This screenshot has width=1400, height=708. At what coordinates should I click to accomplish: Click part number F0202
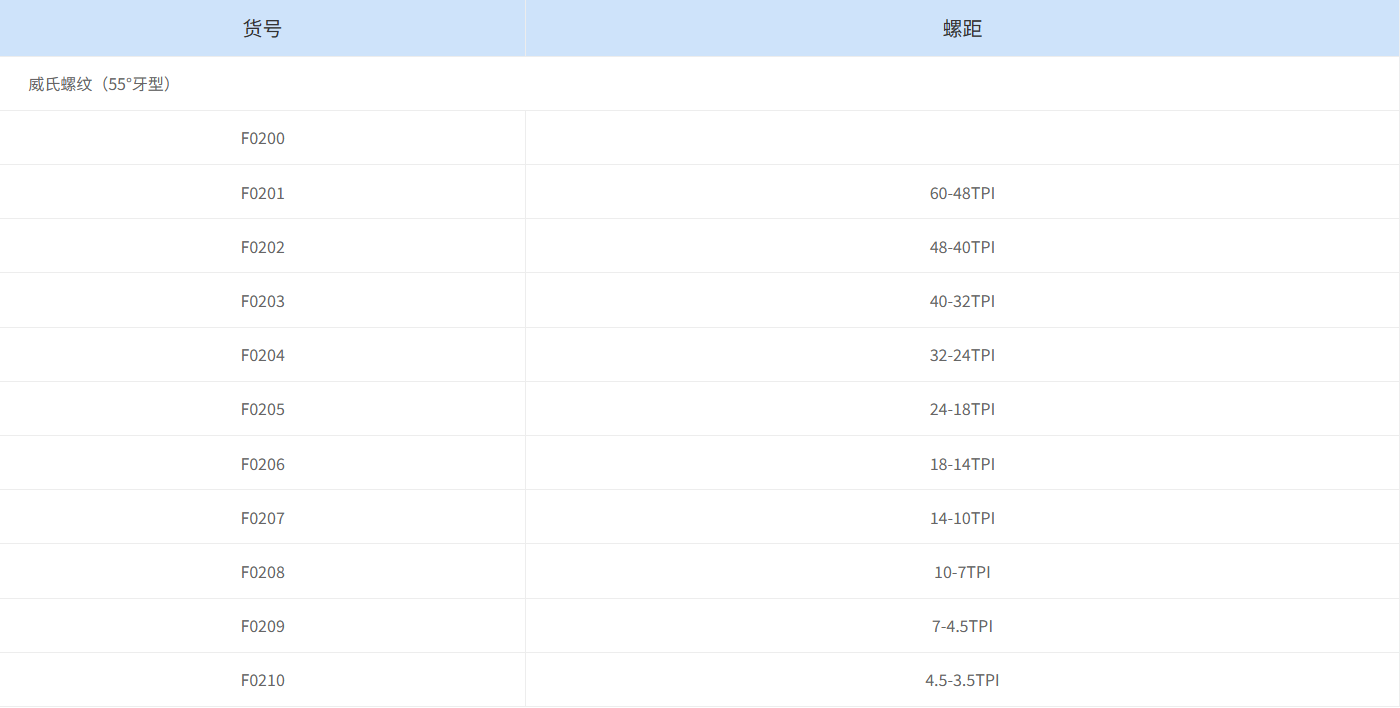pyautogui.click(x=262, y=247)
